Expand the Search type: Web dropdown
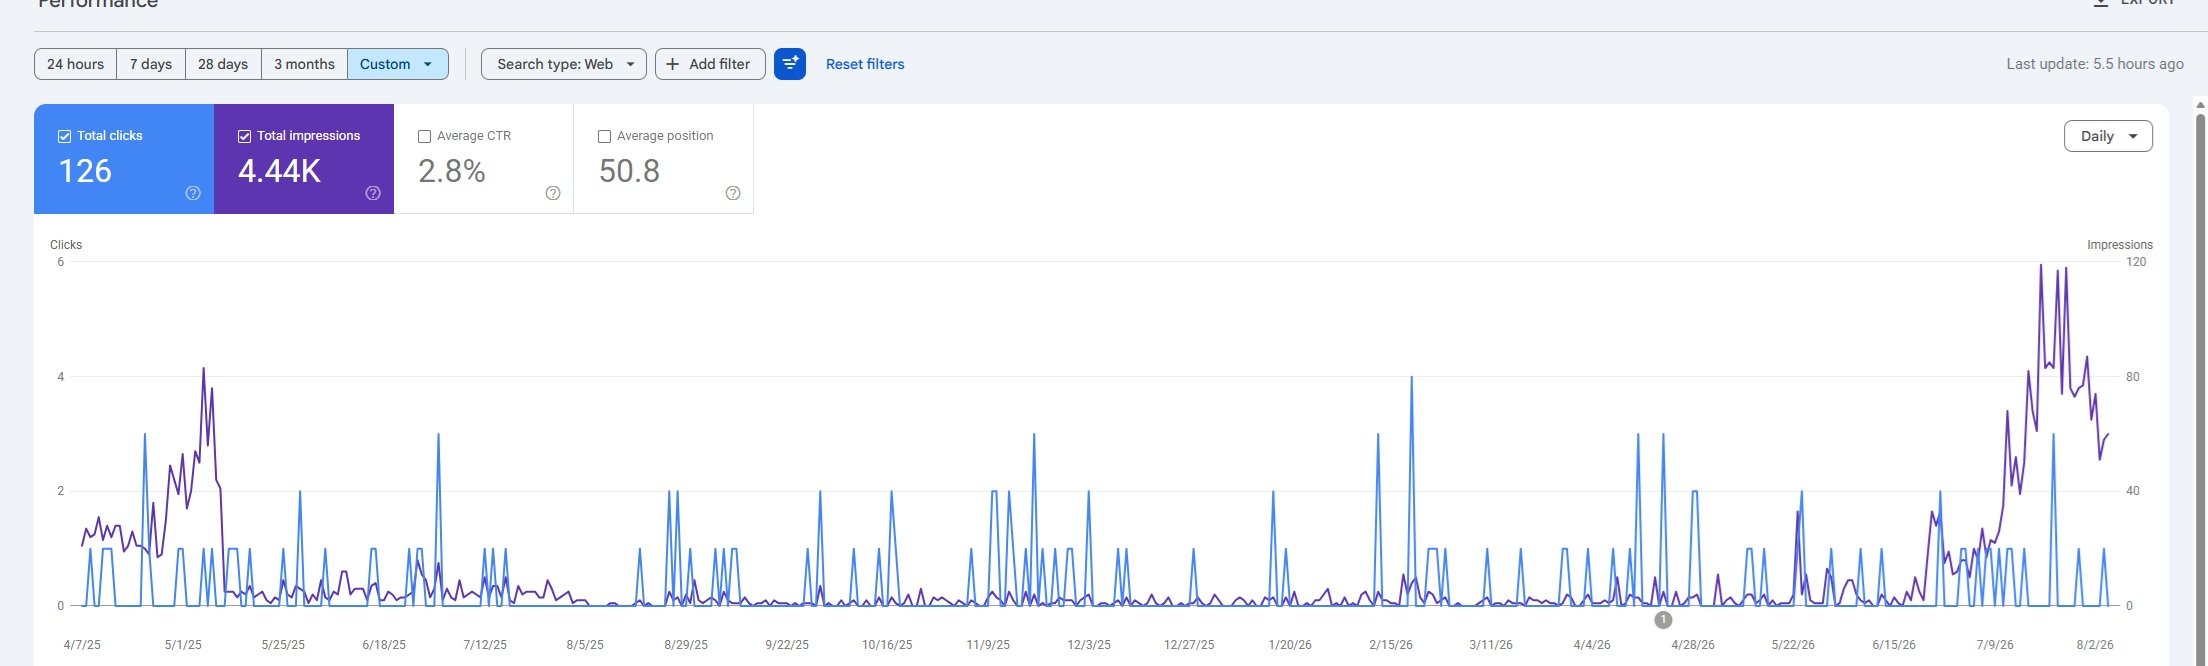2208x666 pixels. 564,64
